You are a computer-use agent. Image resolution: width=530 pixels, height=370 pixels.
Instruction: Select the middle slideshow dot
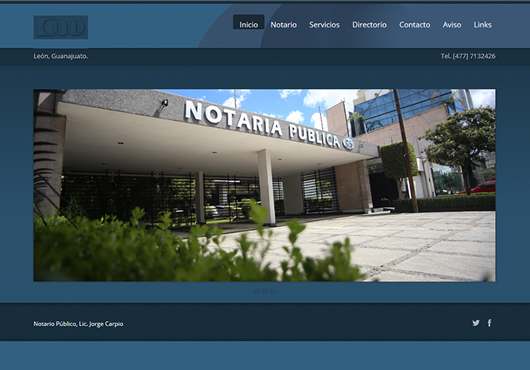[264, 291]
